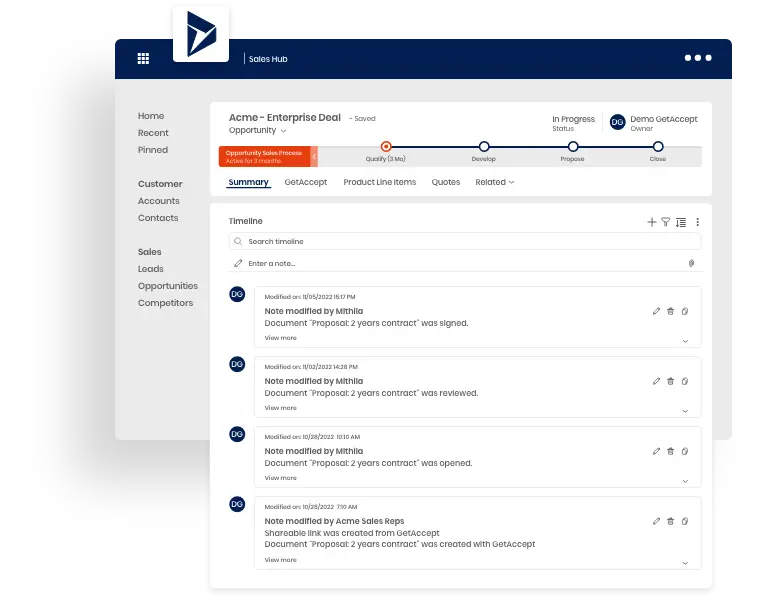Click the In Progress status value
The height and width of the screenshot is (613, 767).
point(573,119)
